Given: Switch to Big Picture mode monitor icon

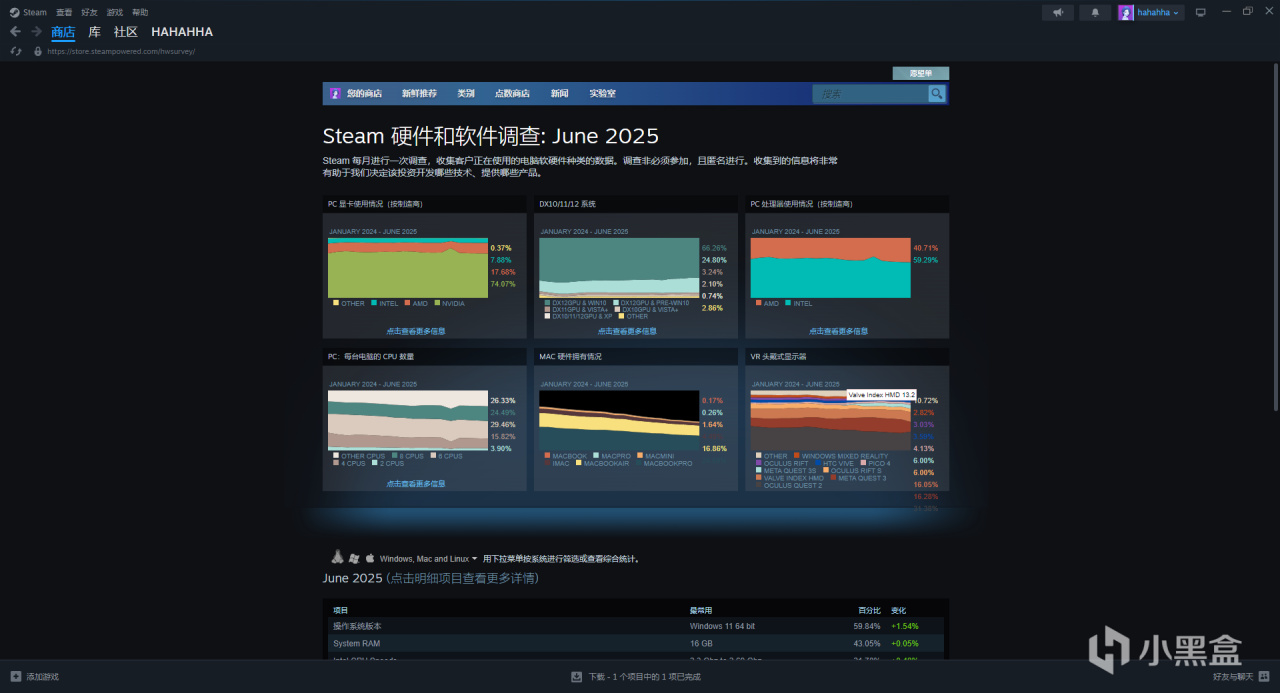Looking at the screenshot, I should tap(1201, 12).
